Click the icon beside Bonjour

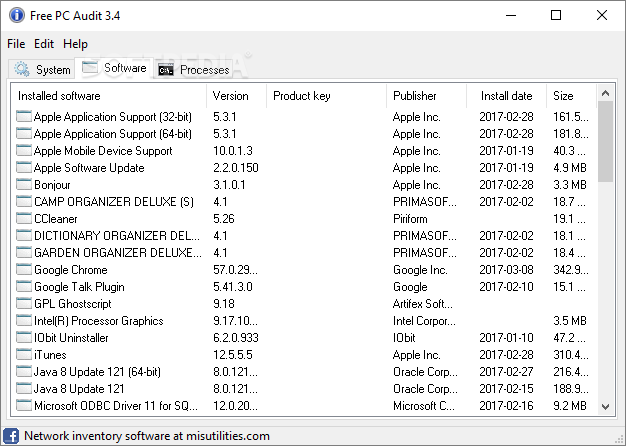coord(24,184)
